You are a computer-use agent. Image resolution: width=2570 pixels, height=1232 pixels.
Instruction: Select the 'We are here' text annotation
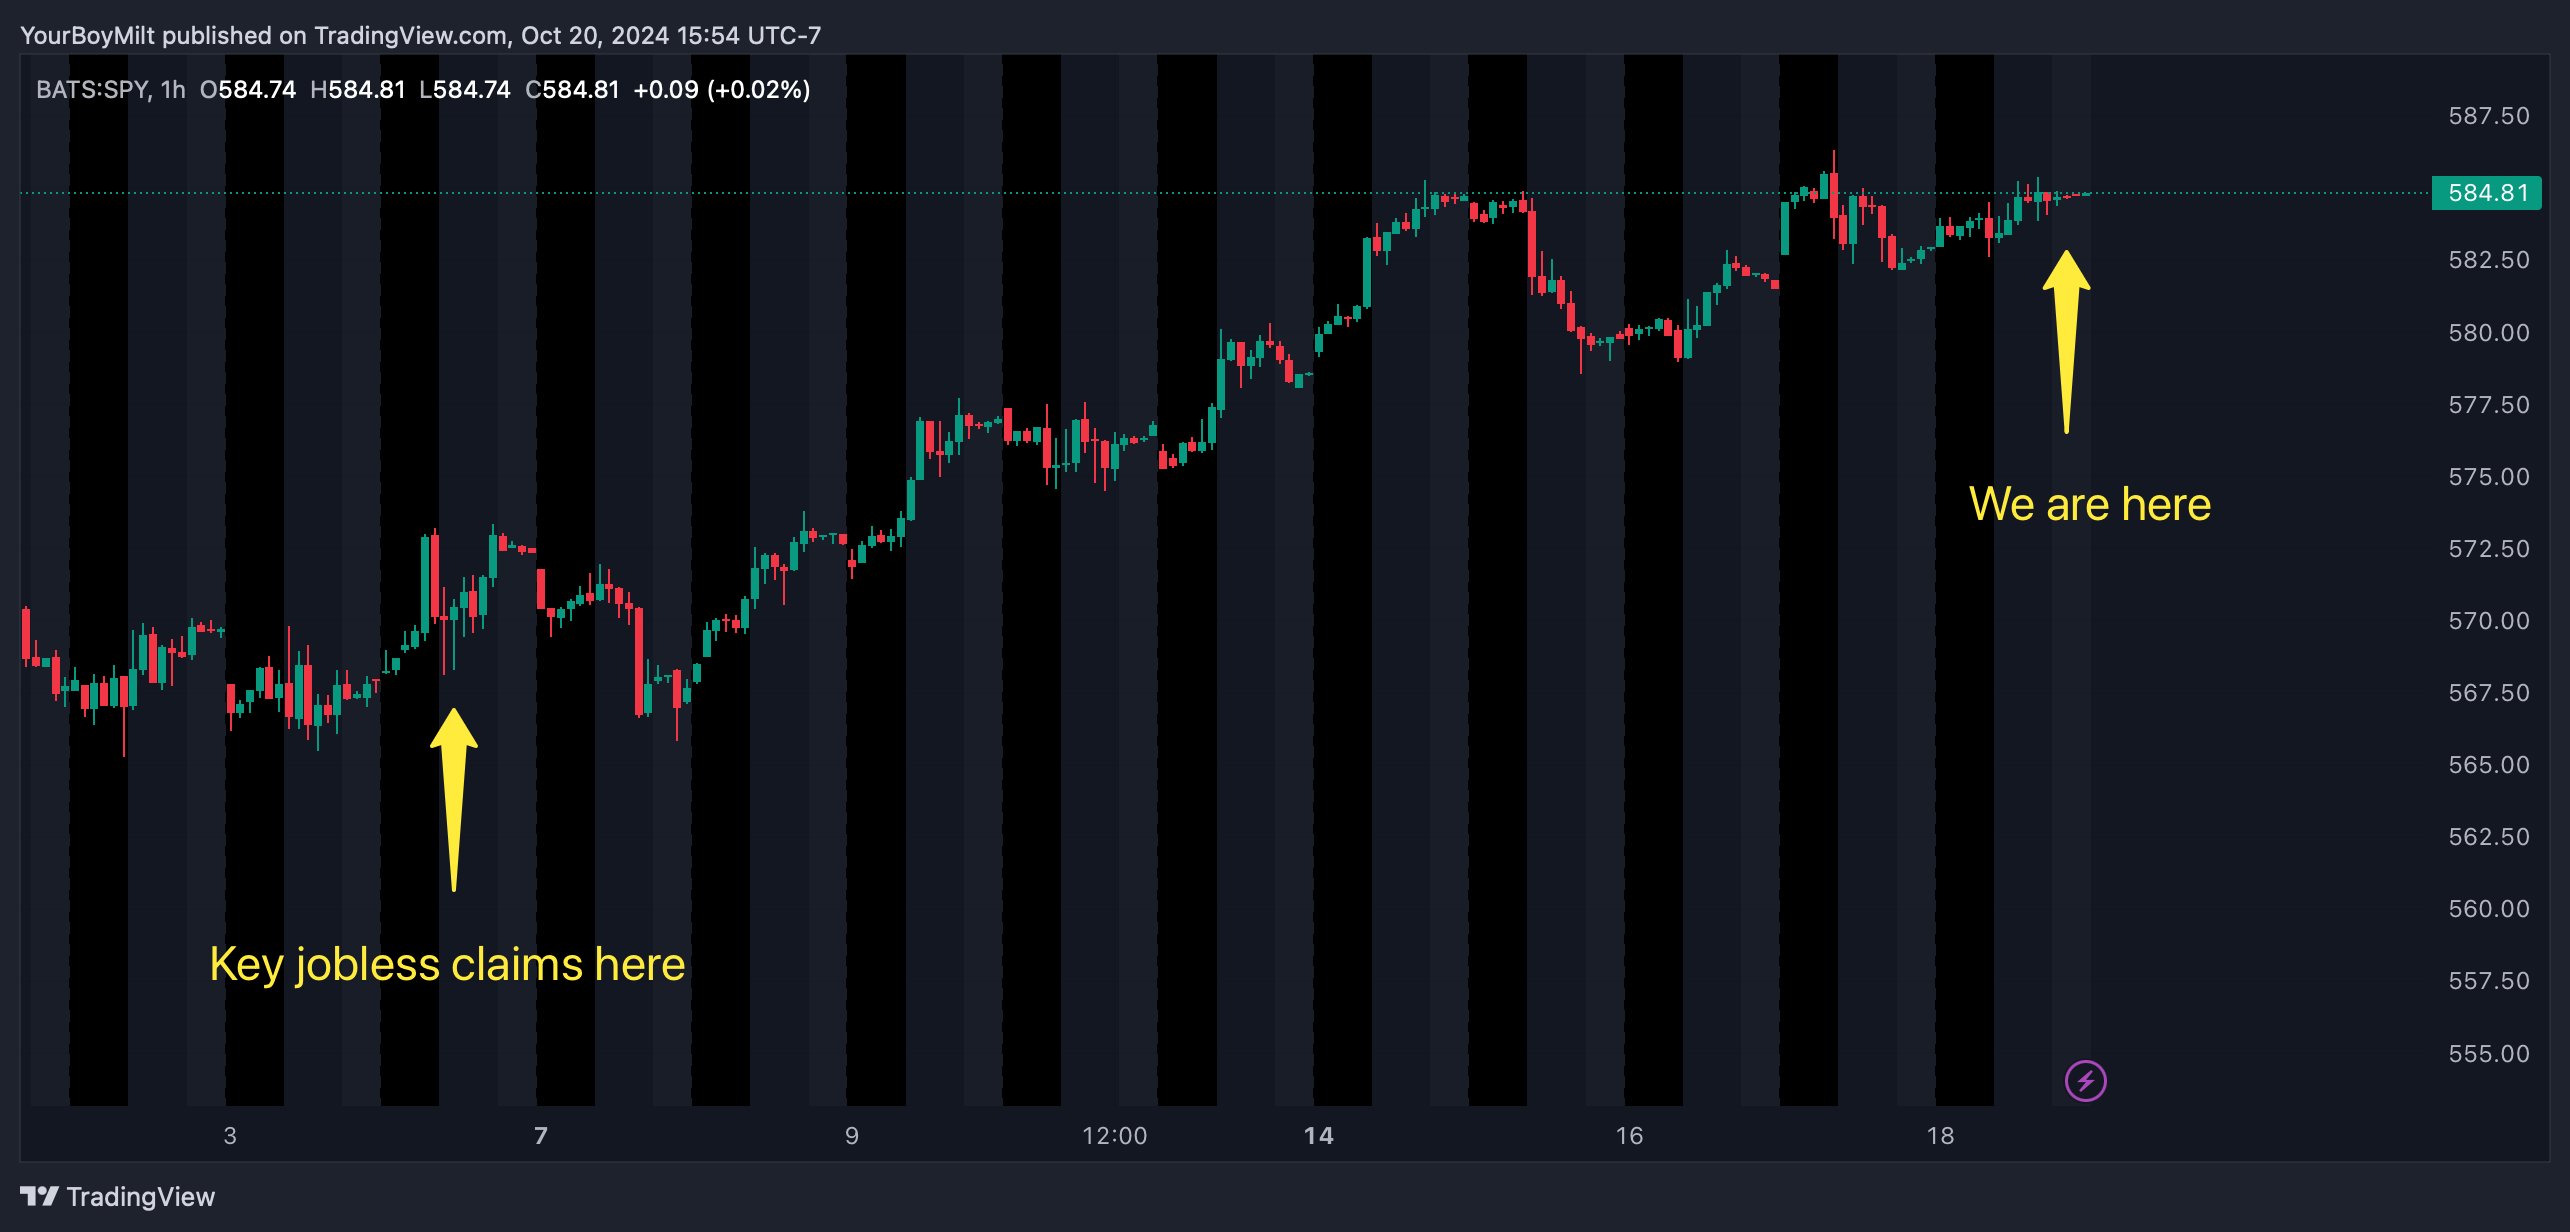pyautogui.click(x=2089, y=504)
